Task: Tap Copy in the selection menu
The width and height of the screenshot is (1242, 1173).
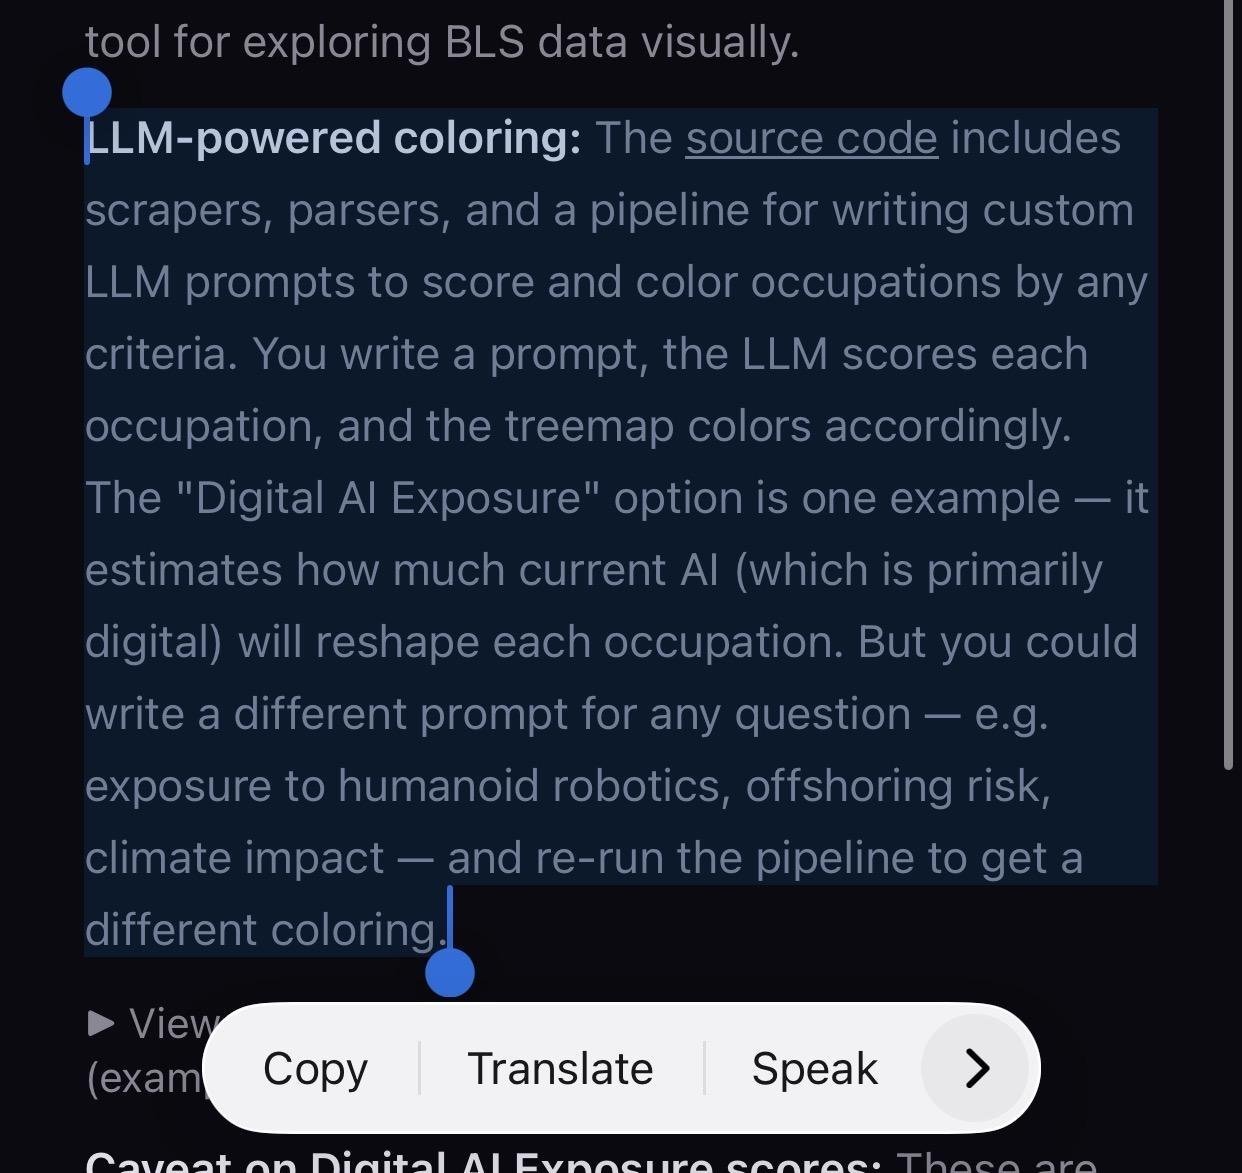Action: click(x=315, y=1068)
